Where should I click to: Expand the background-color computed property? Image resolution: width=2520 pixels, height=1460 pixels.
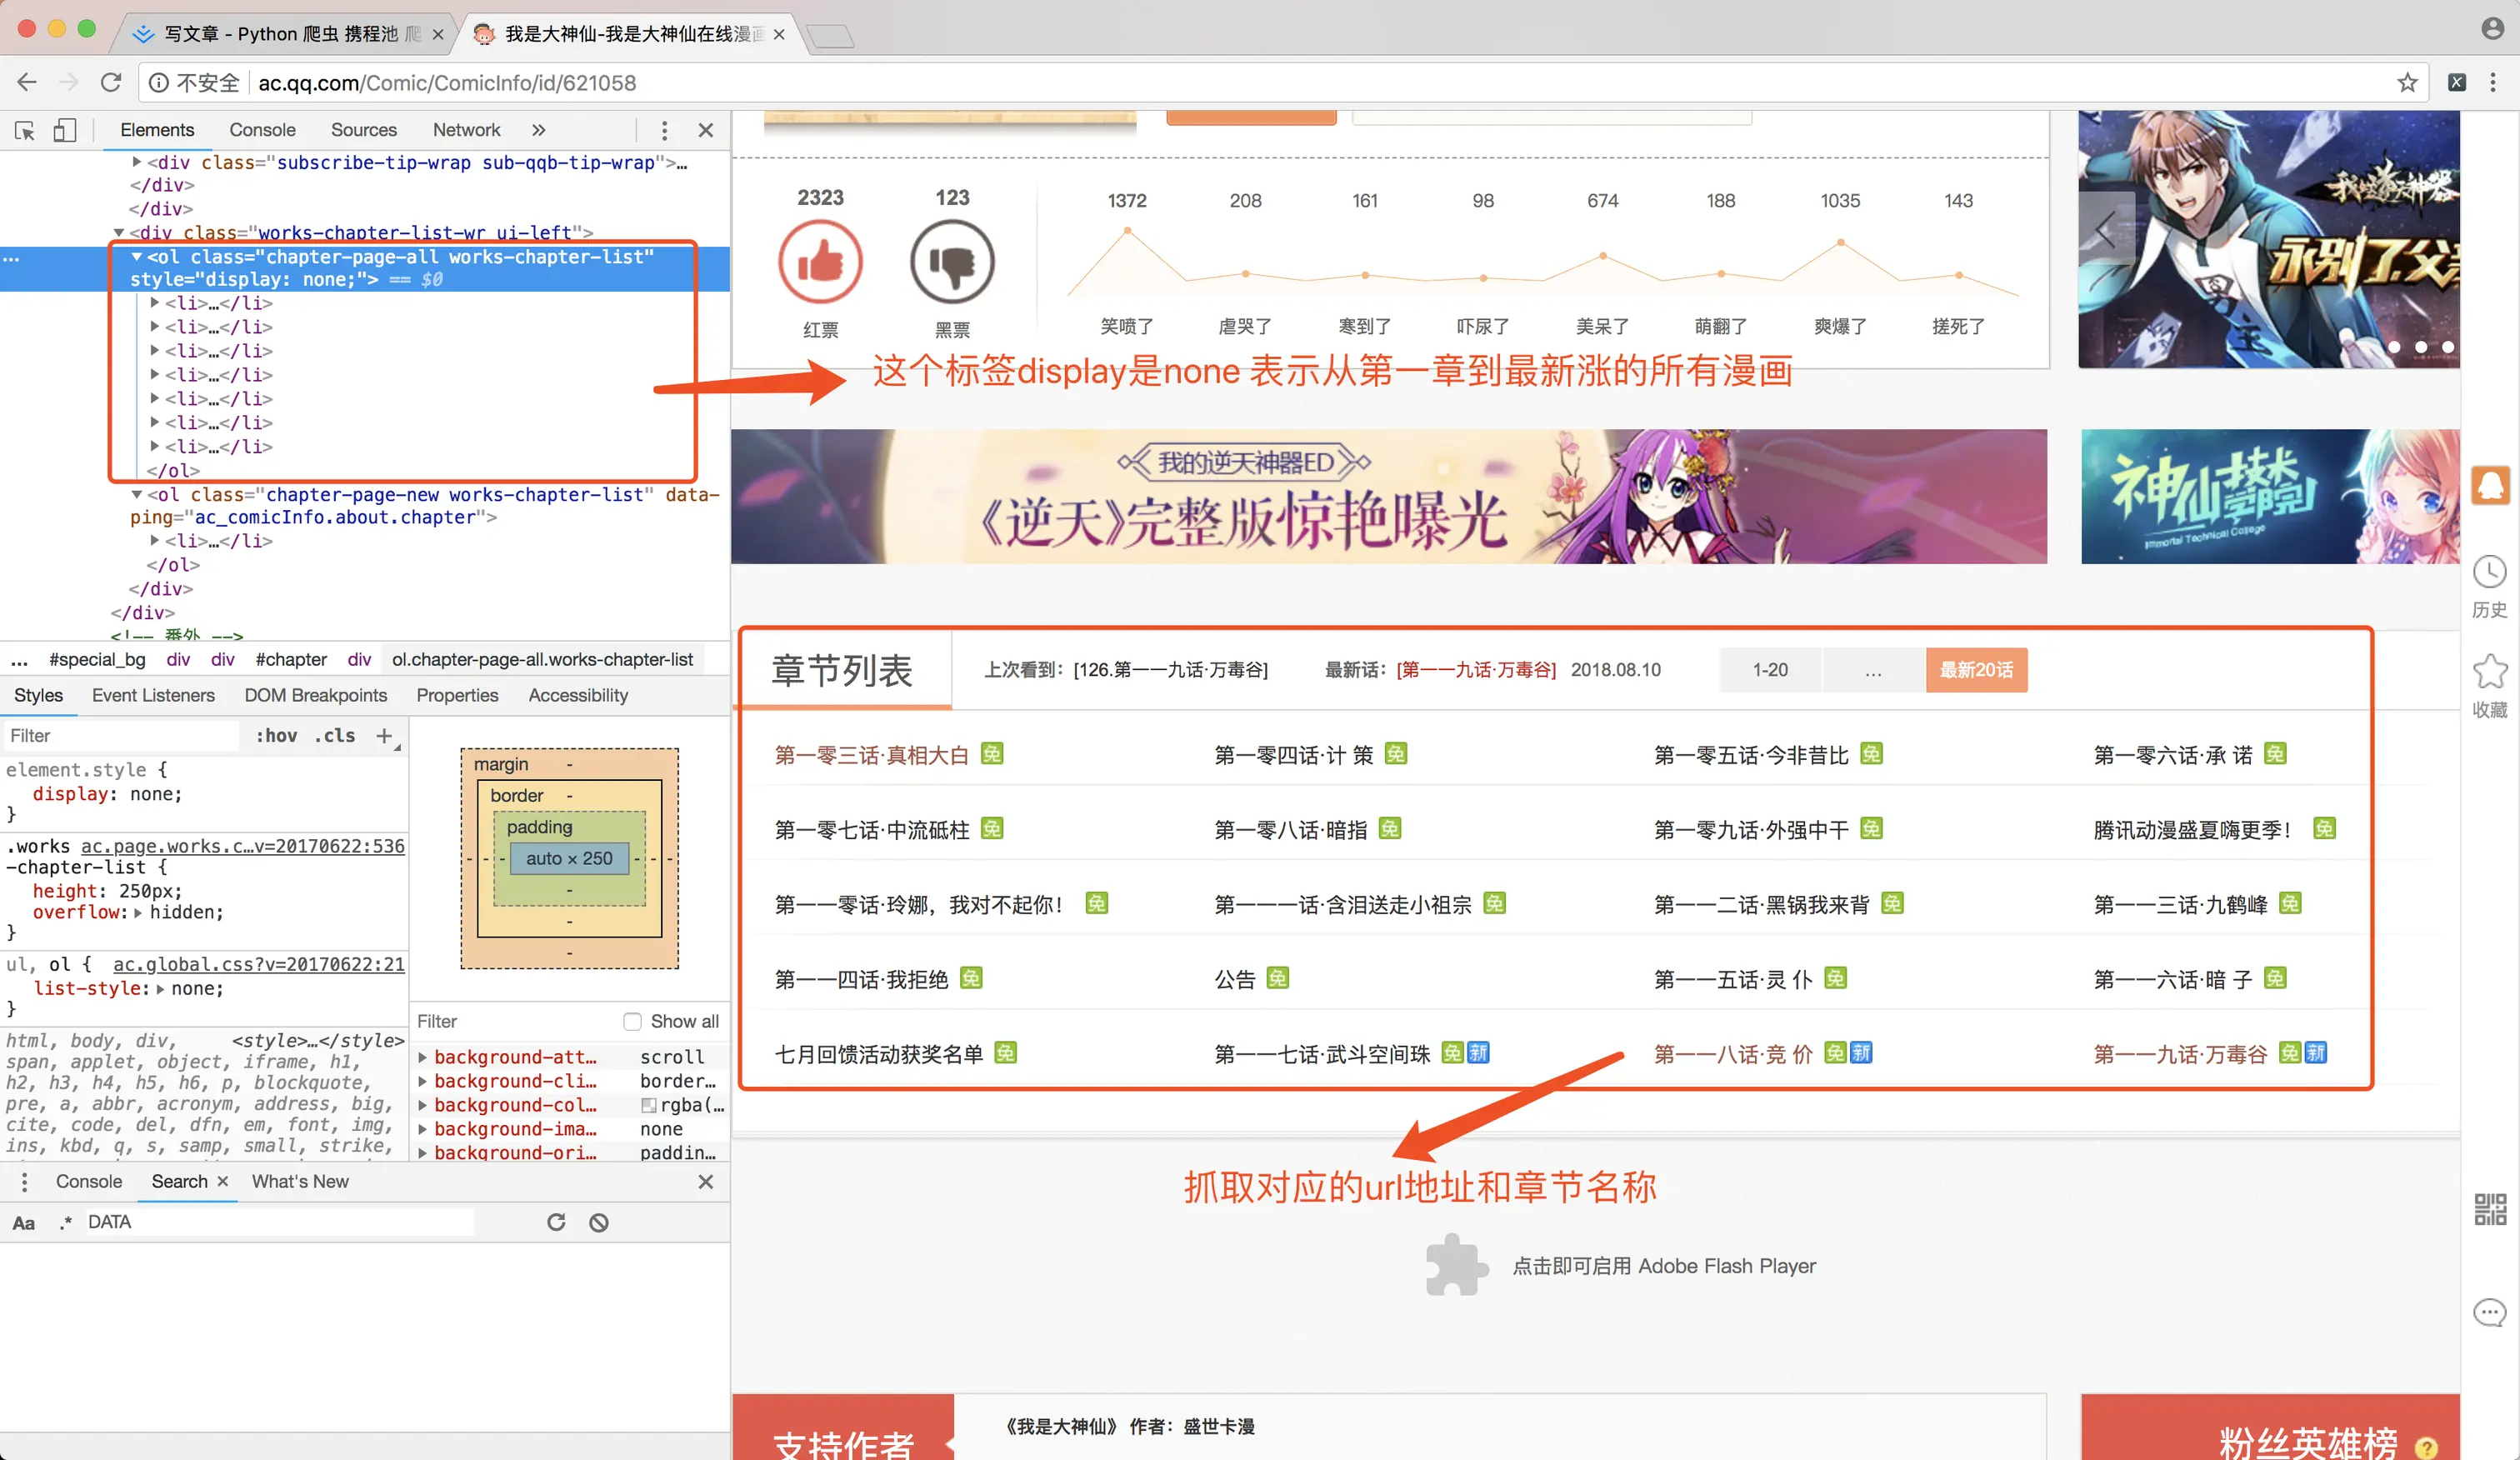coord(422,1105)
